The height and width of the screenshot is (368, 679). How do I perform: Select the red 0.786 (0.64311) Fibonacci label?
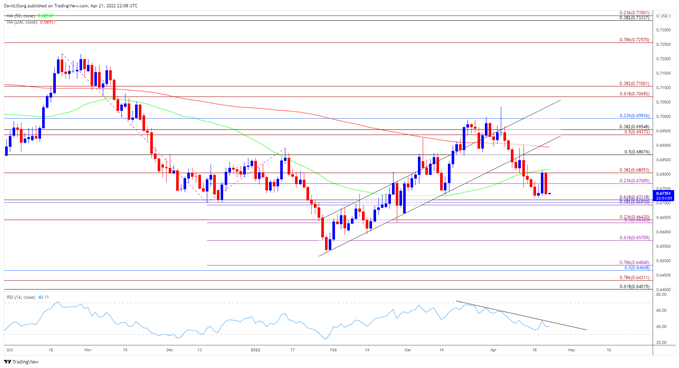click(x=634, y=278)
